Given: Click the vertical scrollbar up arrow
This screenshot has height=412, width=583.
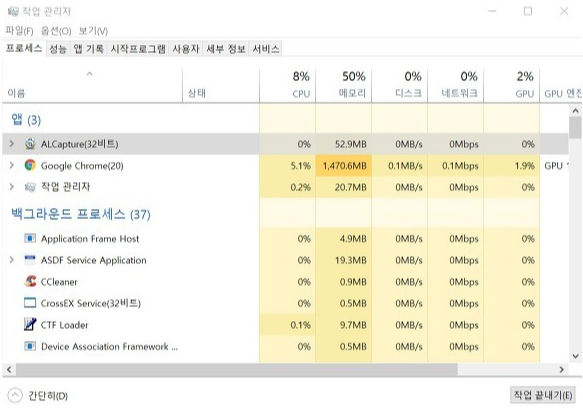Looking at the screenshot, I should [x=575, y=111].
